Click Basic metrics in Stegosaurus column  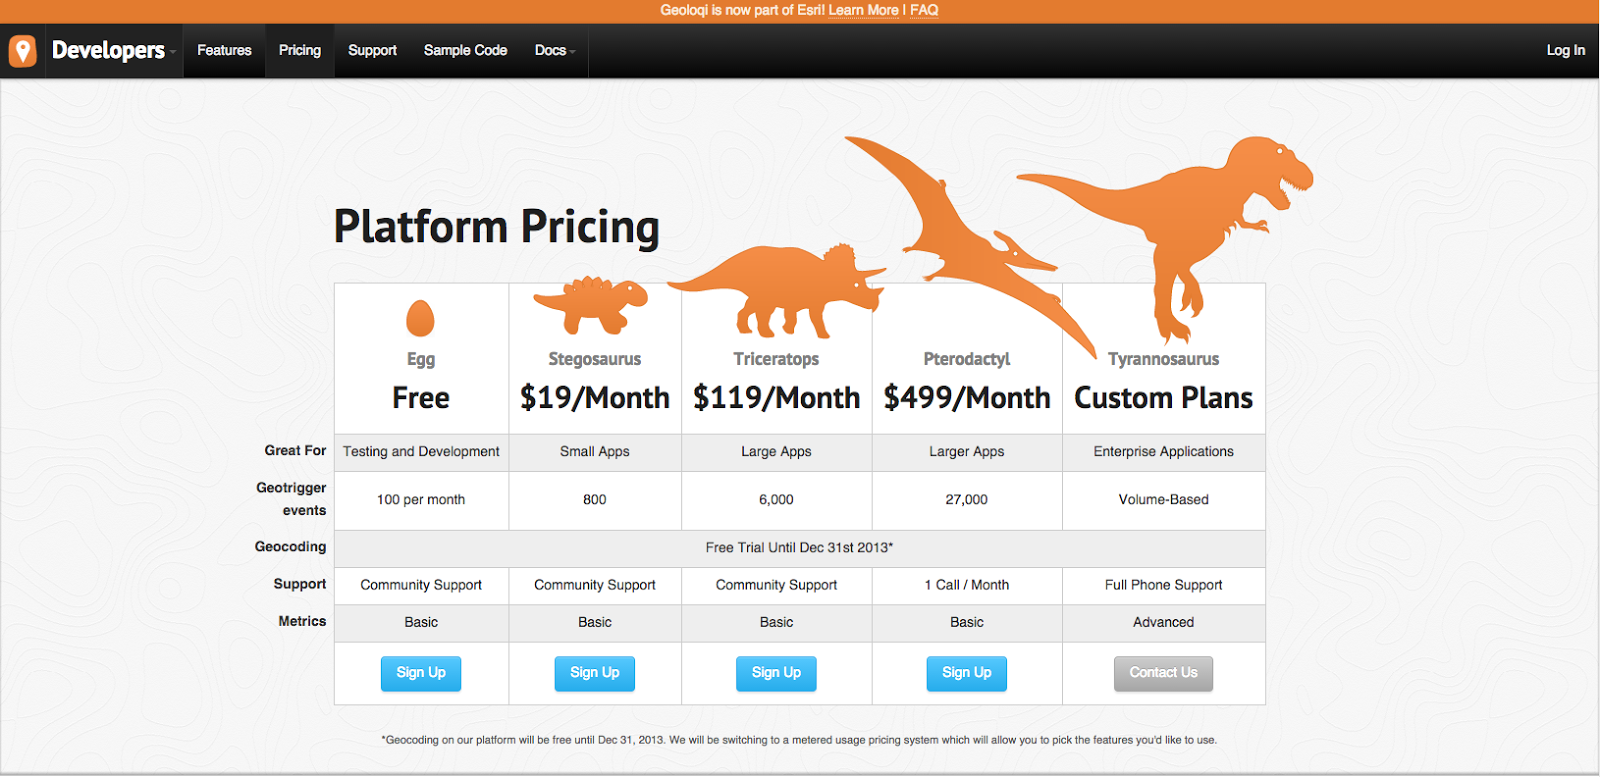(595, 622)
